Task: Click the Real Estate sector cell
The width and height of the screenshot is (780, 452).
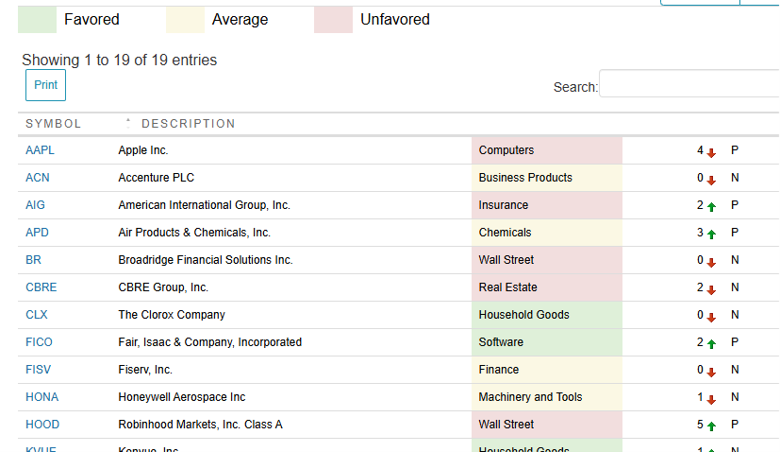Action: click(x=547, y=287)
